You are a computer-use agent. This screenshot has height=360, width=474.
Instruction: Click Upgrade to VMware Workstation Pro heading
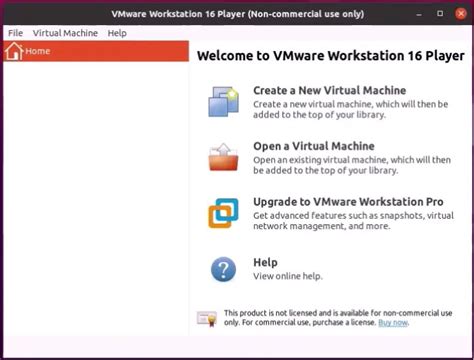click(x=348, y=202)
